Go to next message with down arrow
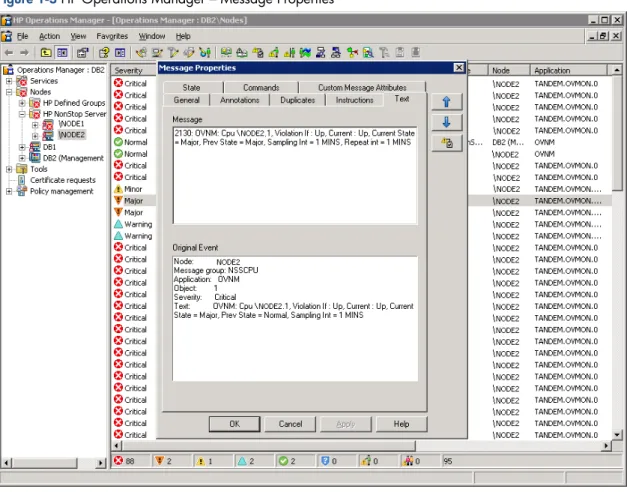The height and width of the screenshot is (492, 627). pos(447,122)
